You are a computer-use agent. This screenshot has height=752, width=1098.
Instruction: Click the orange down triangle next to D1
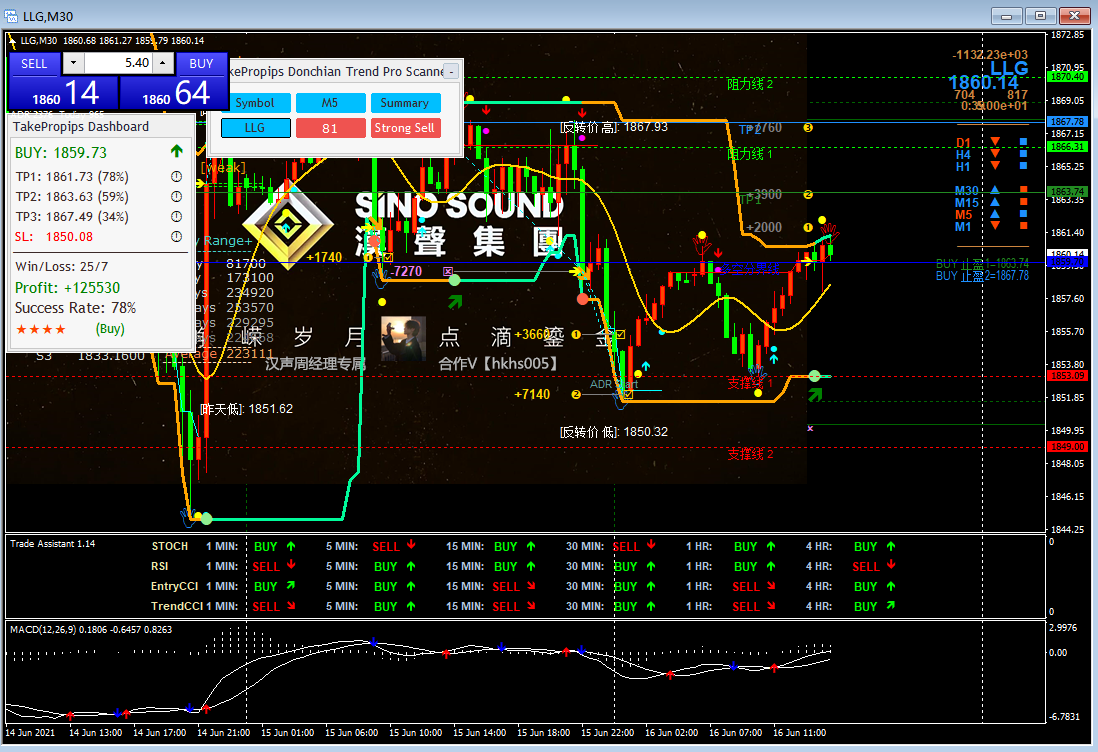click(x=995, y=142)
